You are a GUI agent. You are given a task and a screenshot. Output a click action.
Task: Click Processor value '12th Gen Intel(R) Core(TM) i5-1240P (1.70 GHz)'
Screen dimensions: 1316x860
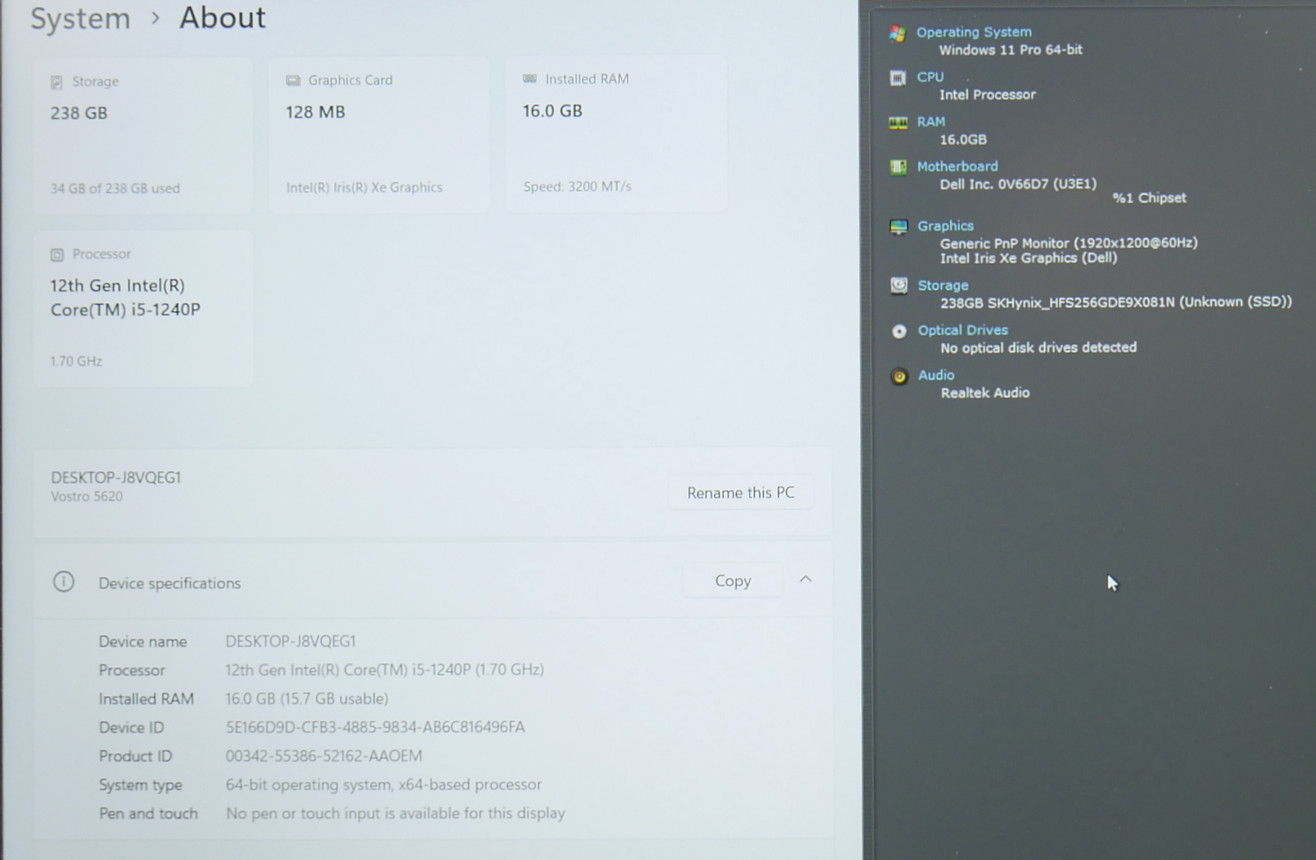point(385,670)
